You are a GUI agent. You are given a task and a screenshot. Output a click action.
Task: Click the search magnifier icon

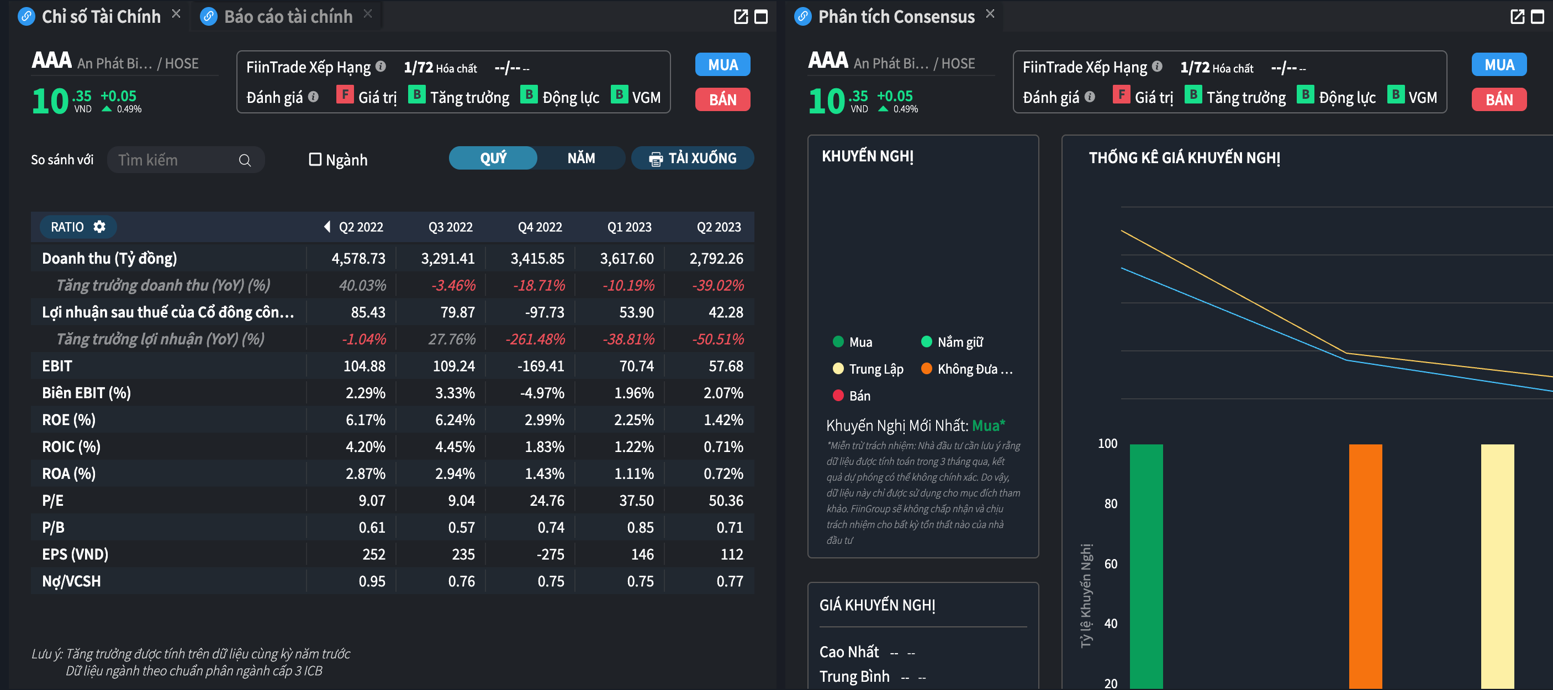tap(245, 160)
